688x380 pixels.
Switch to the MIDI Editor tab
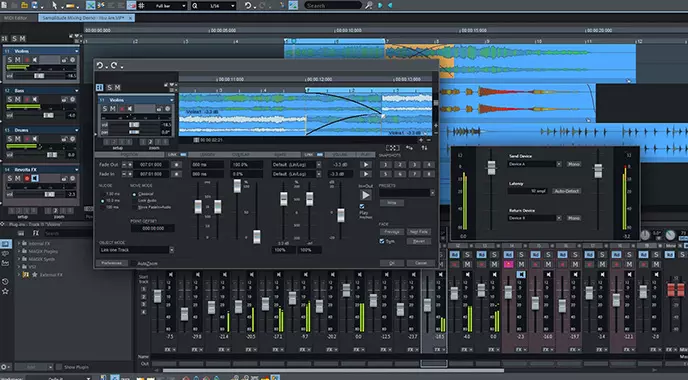click(16, 18)
